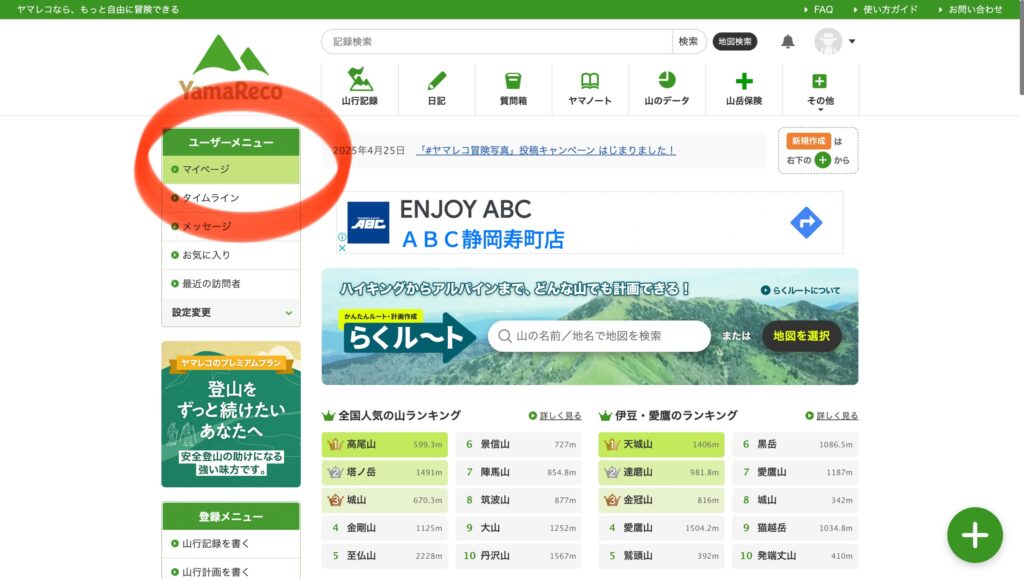Select お気に入り in the user menu
Screen dimensions: 1024x579
(x=206, y=255)
